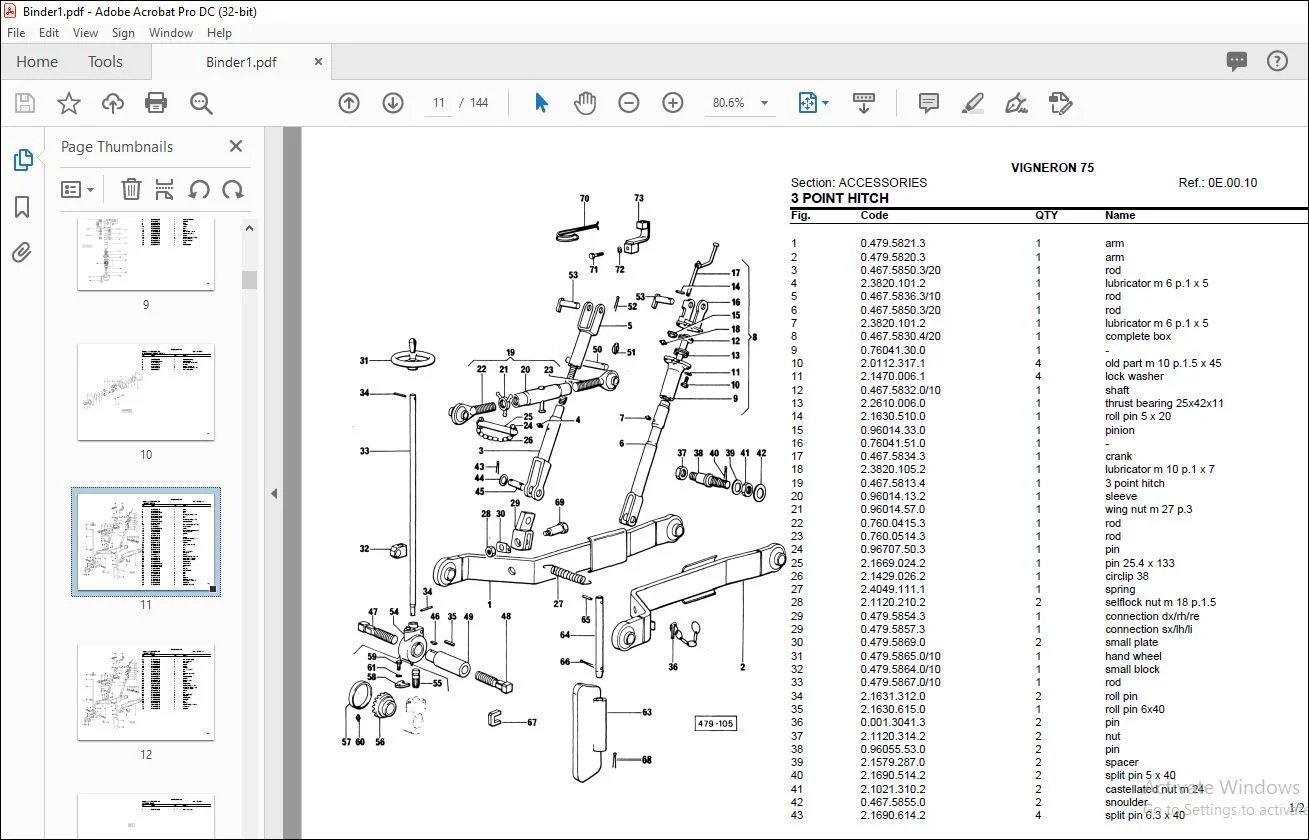Click part code 2.4049.111.1

pos(893,589)
